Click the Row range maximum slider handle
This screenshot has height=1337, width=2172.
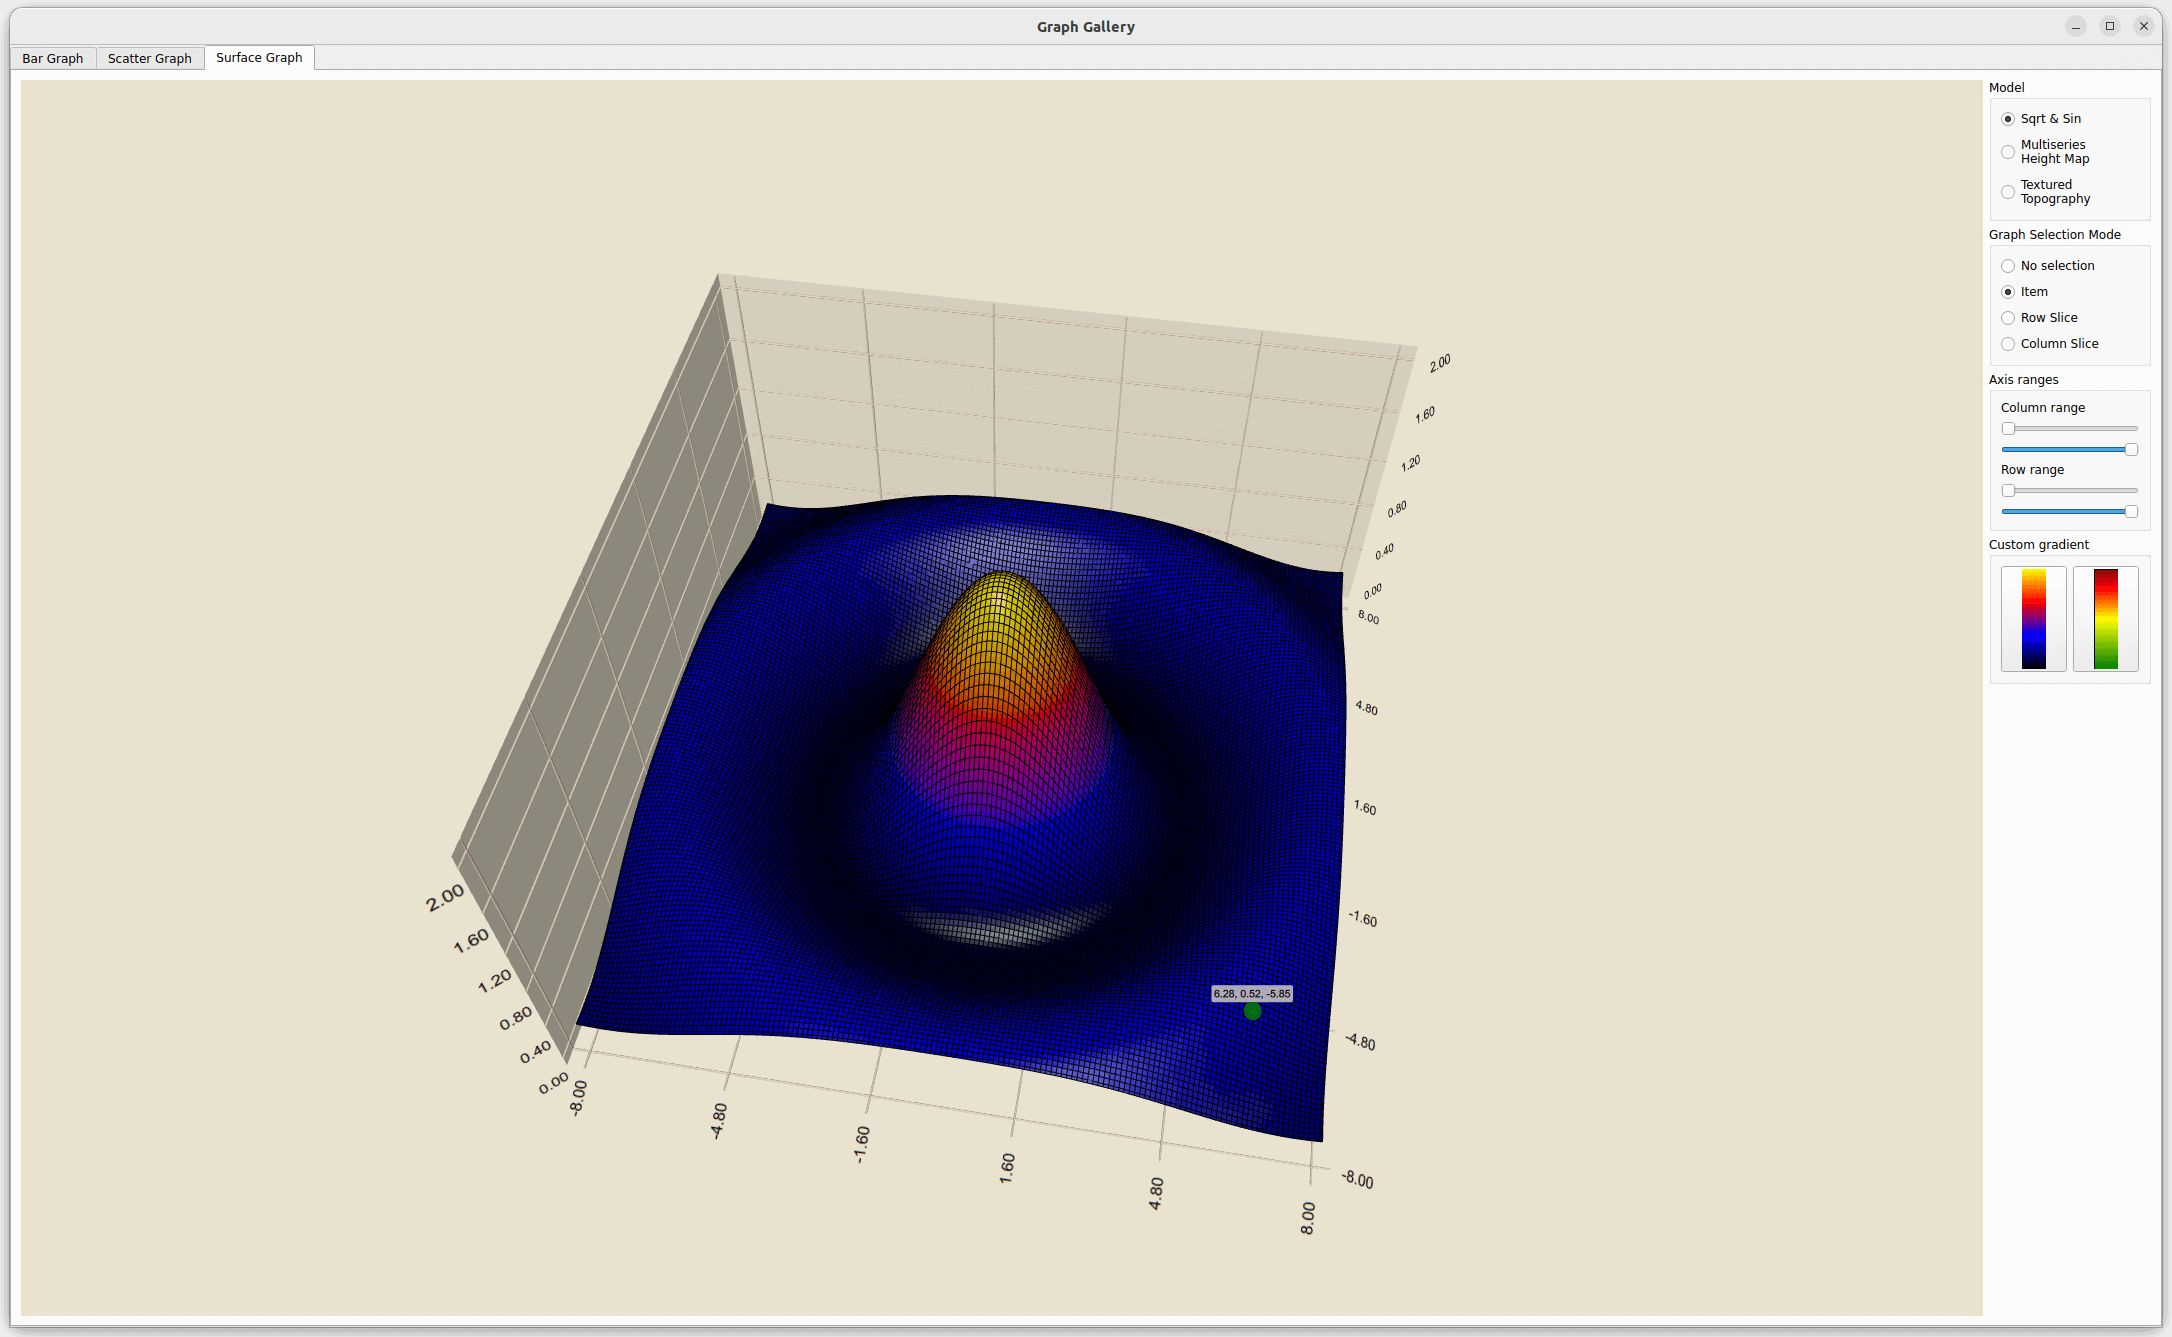tap(2131, 512)
